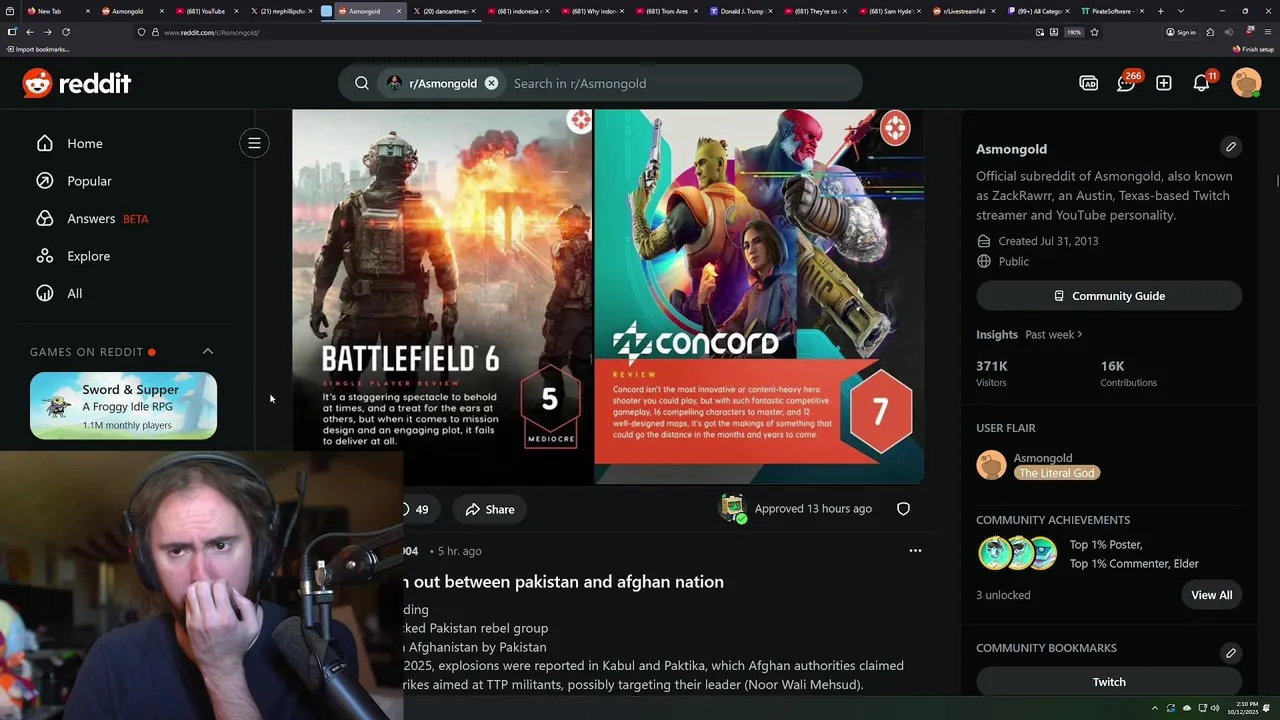This screenshot has height=720, width=1280.
Task: Click the create post plus icon
Action: [x=1164, y=83]
